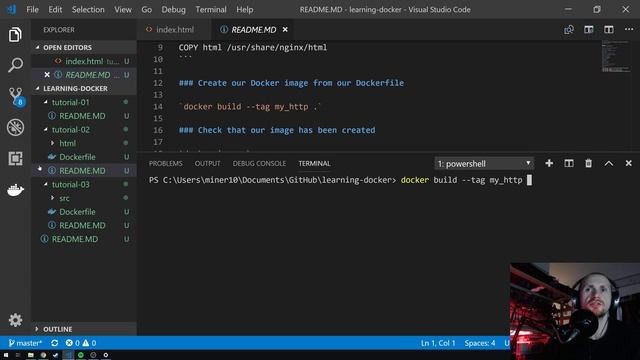Open the editor More Actions ellipsis
The image size is (640, 360).
(x=629, y=29)
